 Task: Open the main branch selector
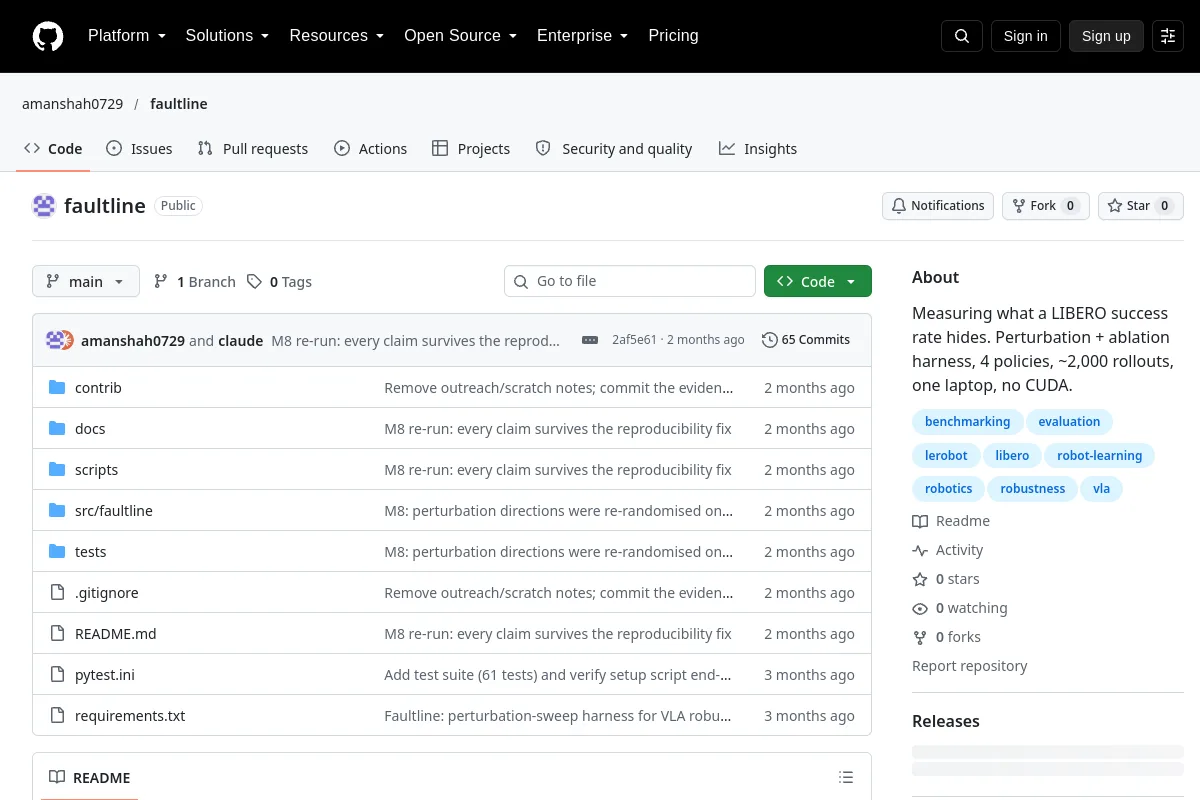click(x=86, y=282)
